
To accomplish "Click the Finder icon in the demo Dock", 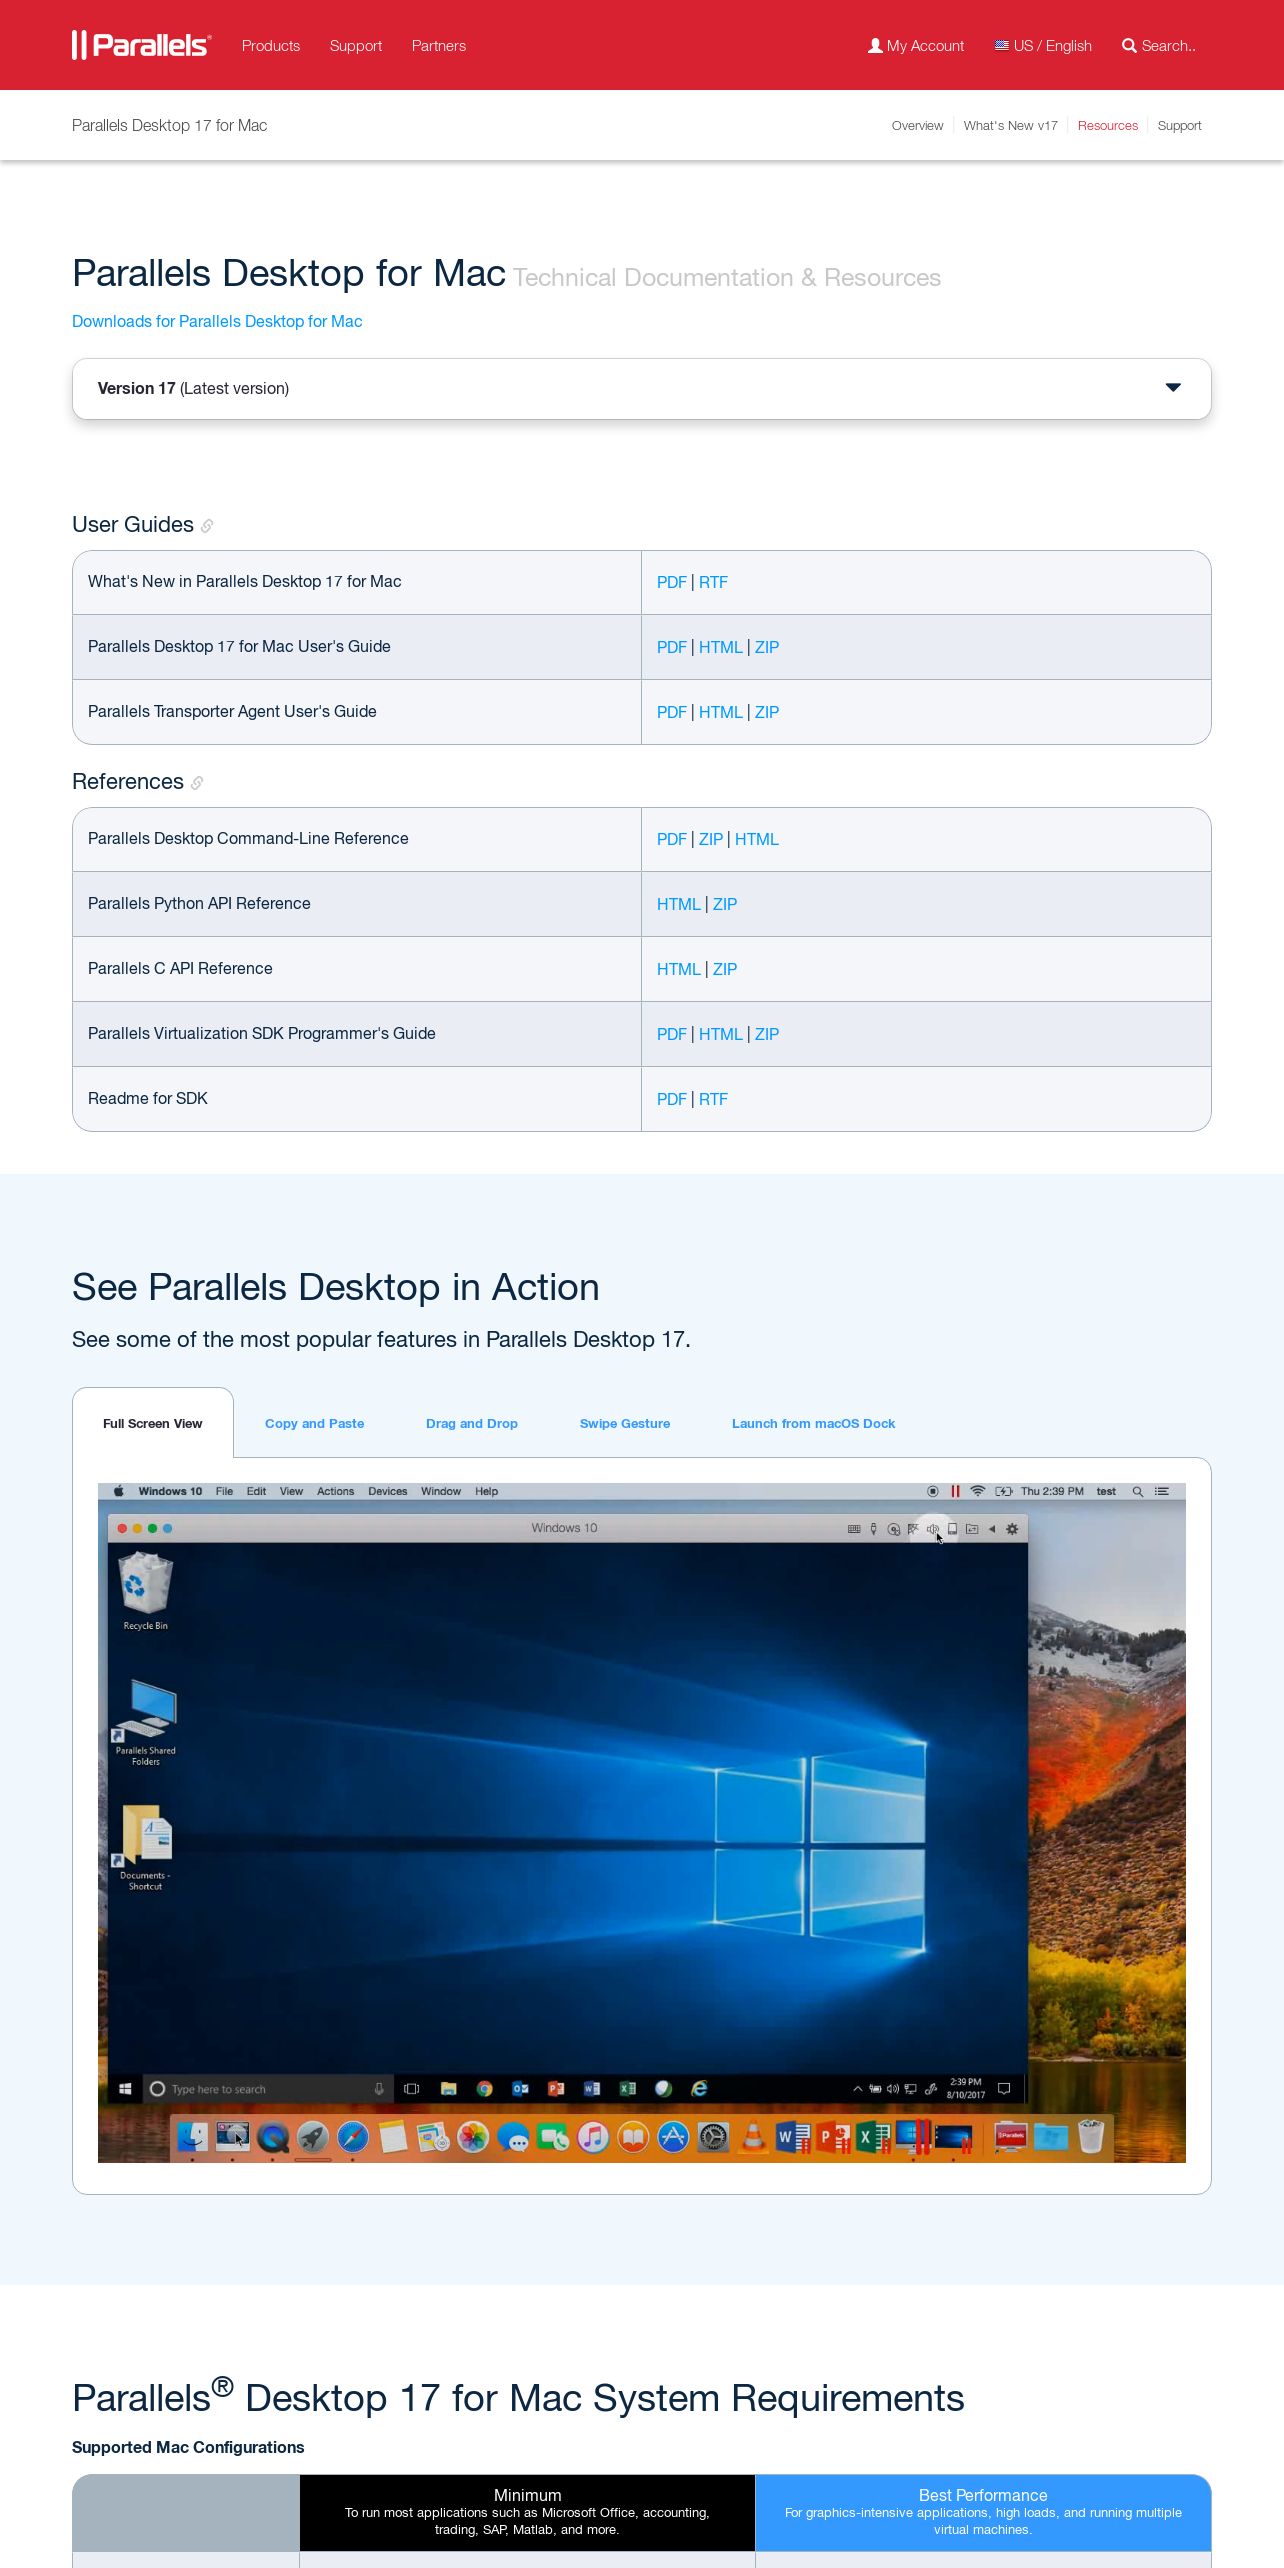I will [x=192, y=2137].
